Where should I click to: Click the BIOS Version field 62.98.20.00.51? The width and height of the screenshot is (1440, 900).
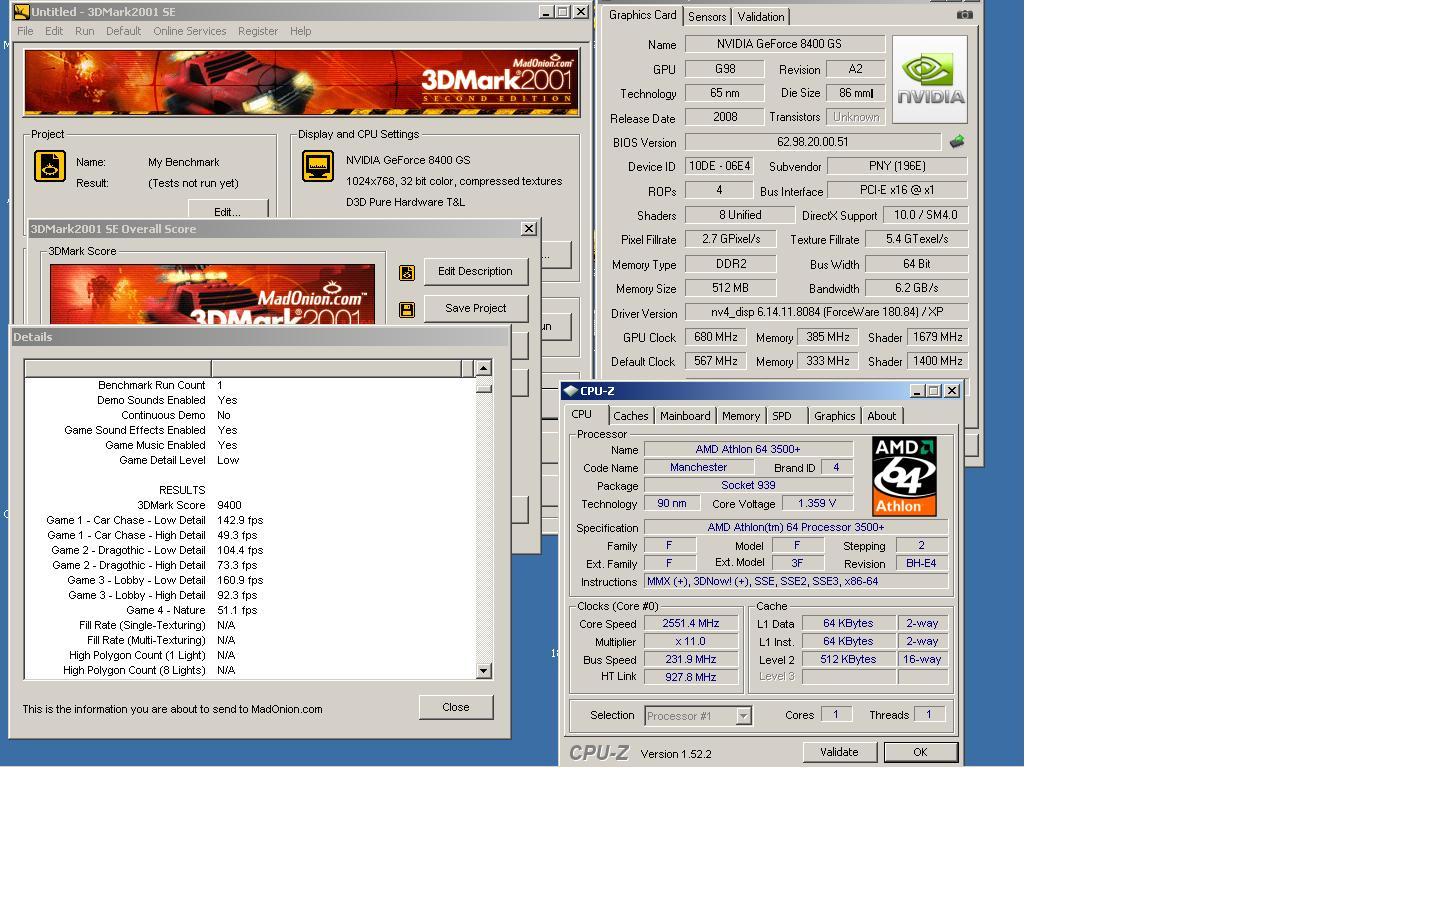813,142
